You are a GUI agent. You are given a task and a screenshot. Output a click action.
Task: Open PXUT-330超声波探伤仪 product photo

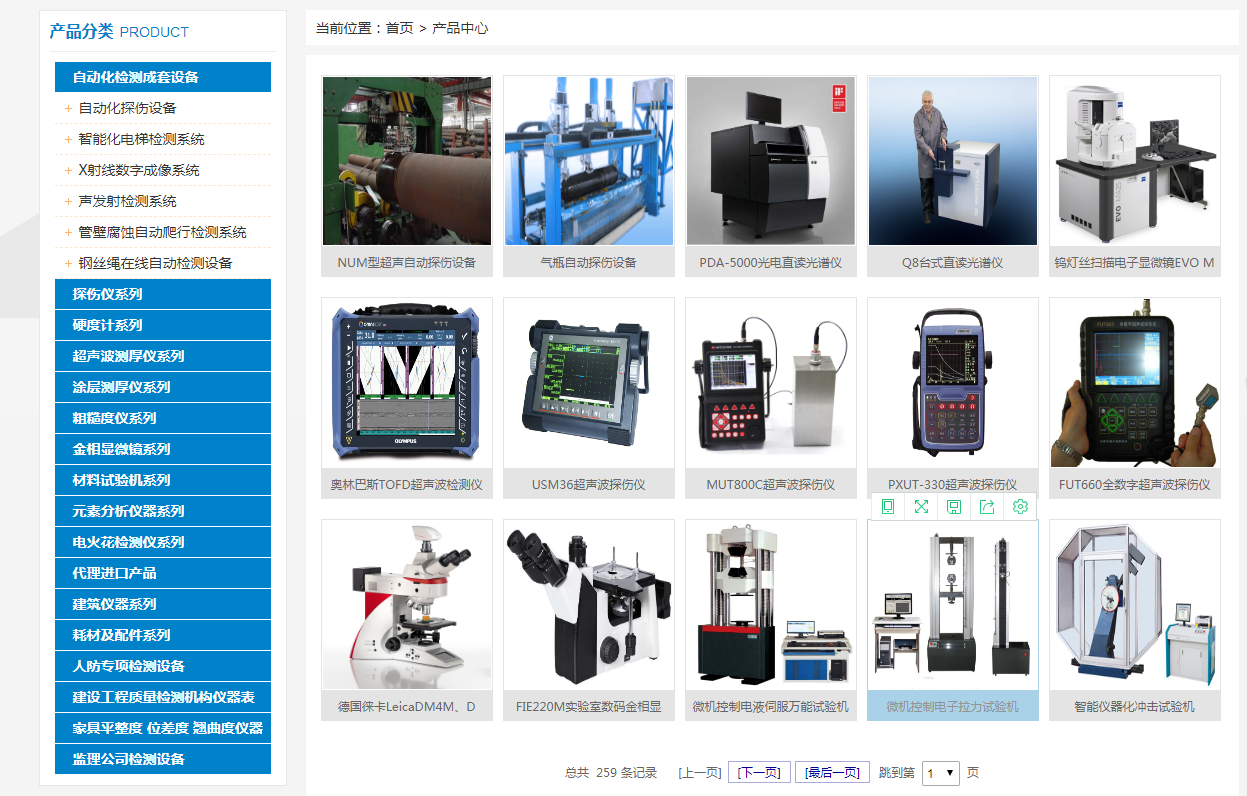coord(953,383)
